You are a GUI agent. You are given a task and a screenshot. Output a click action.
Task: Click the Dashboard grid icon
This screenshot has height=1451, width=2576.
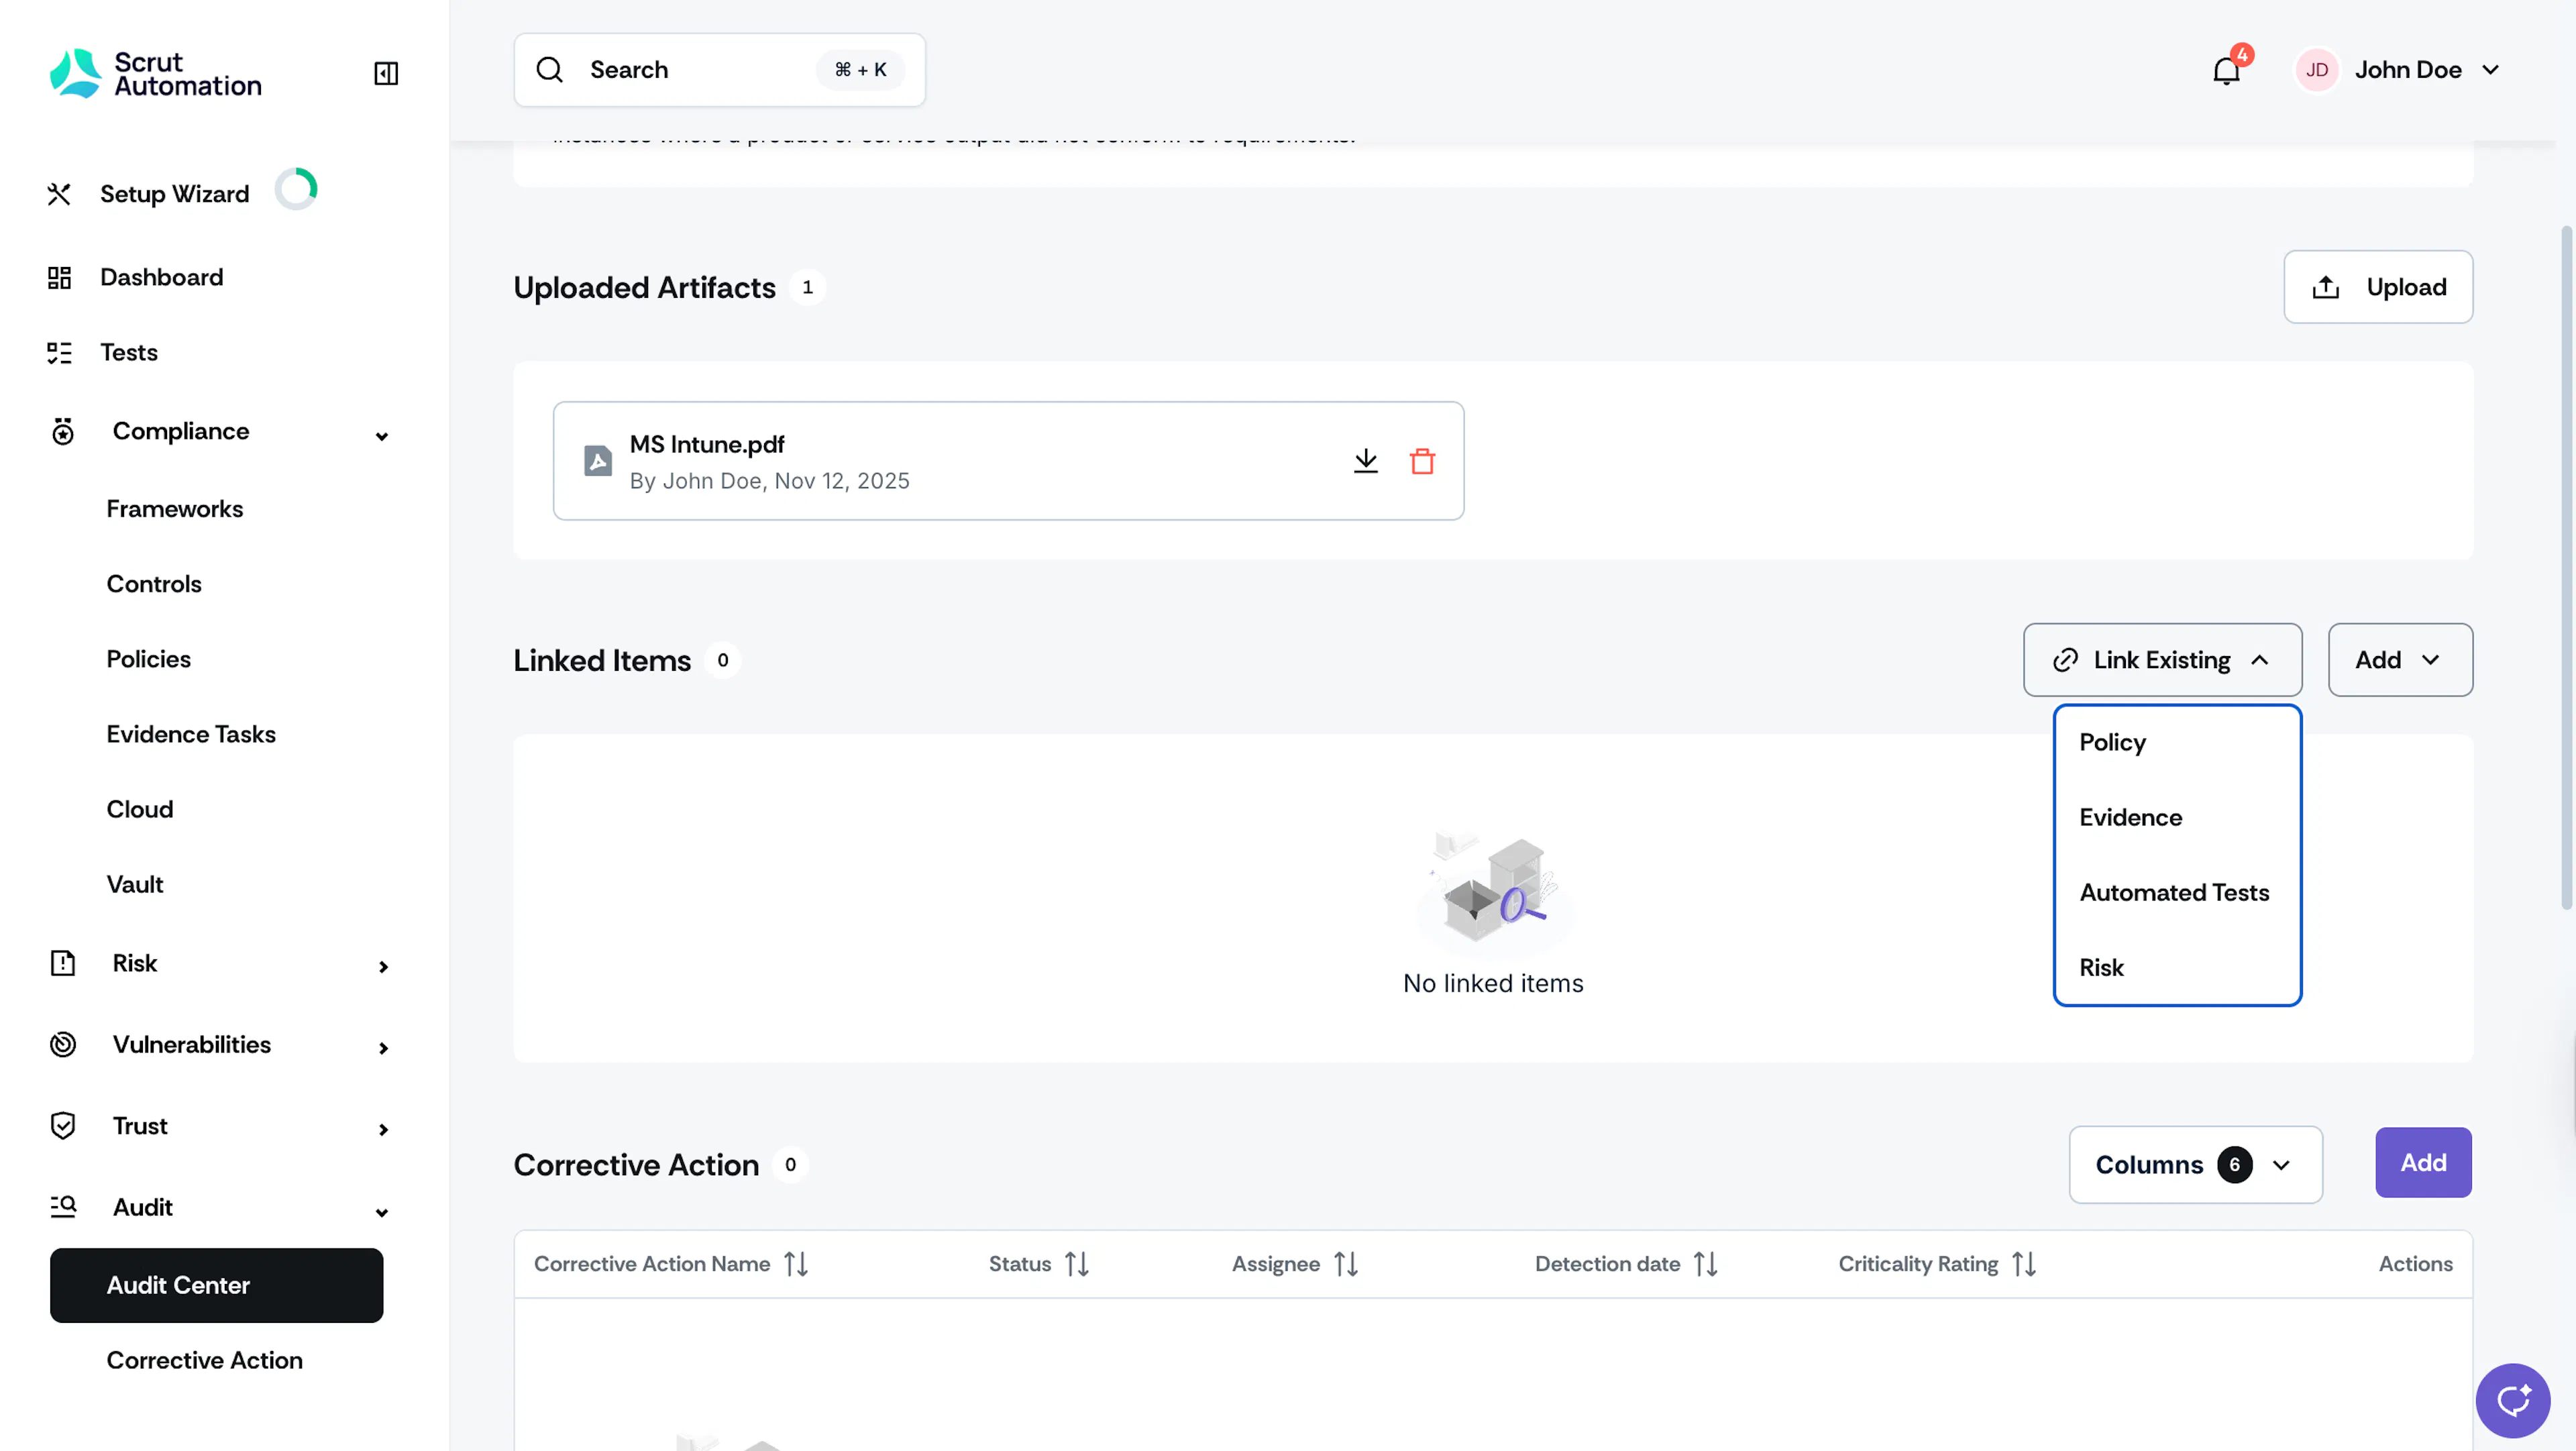click(59, 278)
